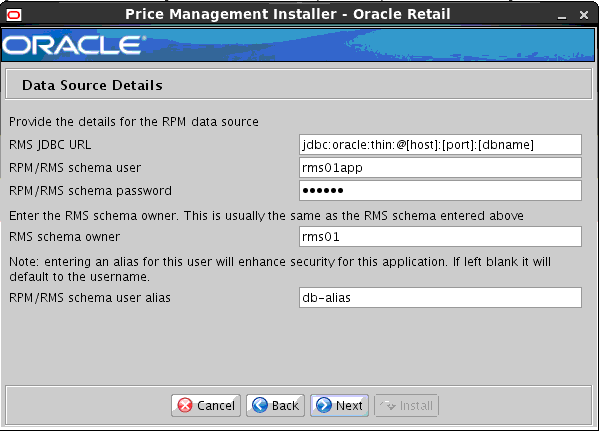The image size is (603, 431).
Task: Click the 'RPM/RMS schema user' label
Action: pyautogui.click(x=75, y=168)
